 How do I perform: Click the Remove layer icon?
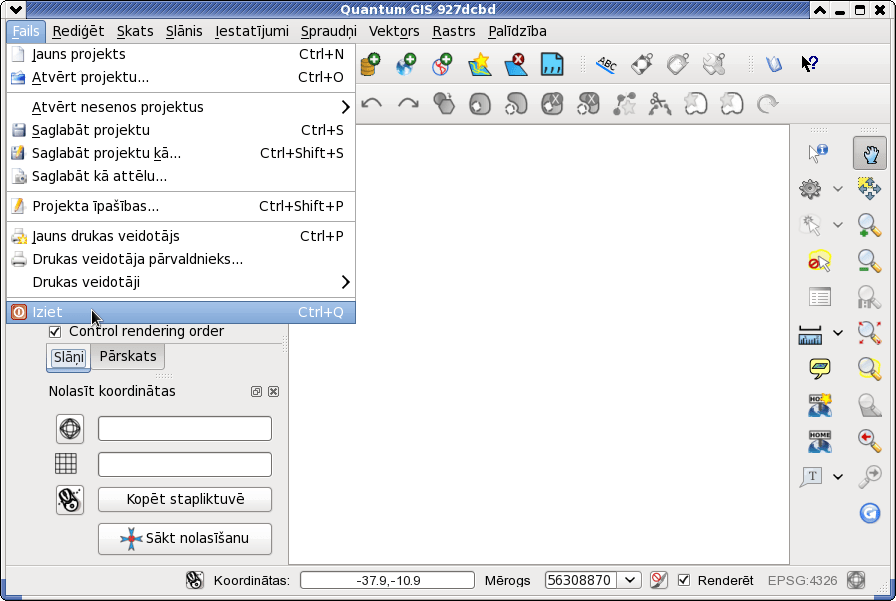pyautogui.click(x=516, y=64)
